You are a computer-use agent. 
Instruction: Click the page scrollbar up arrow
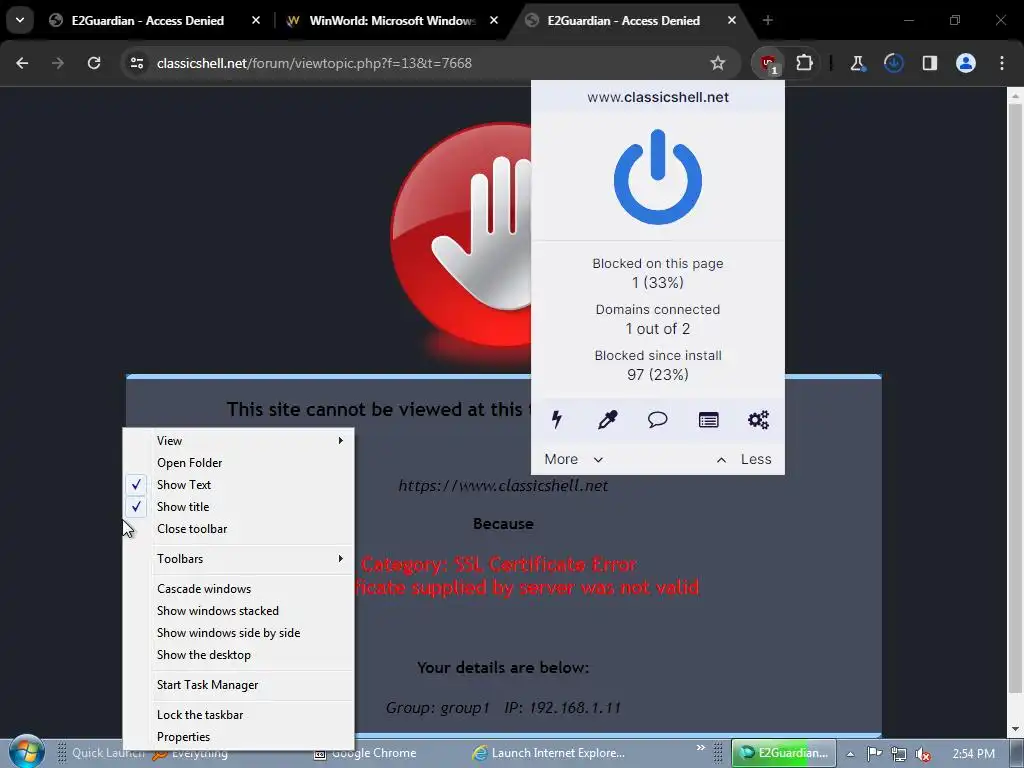pyautogui.click(x=1015, y=96)
